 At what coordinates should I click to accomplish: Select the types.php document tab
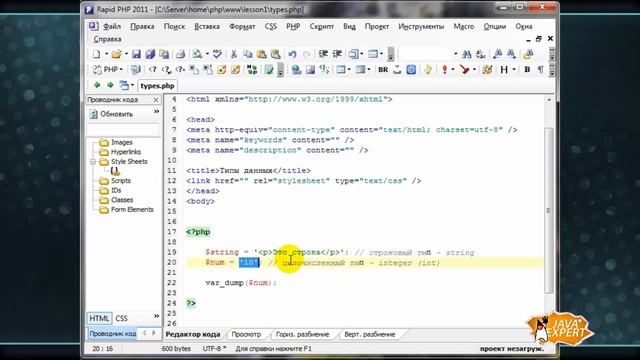[x=157, y=86]
